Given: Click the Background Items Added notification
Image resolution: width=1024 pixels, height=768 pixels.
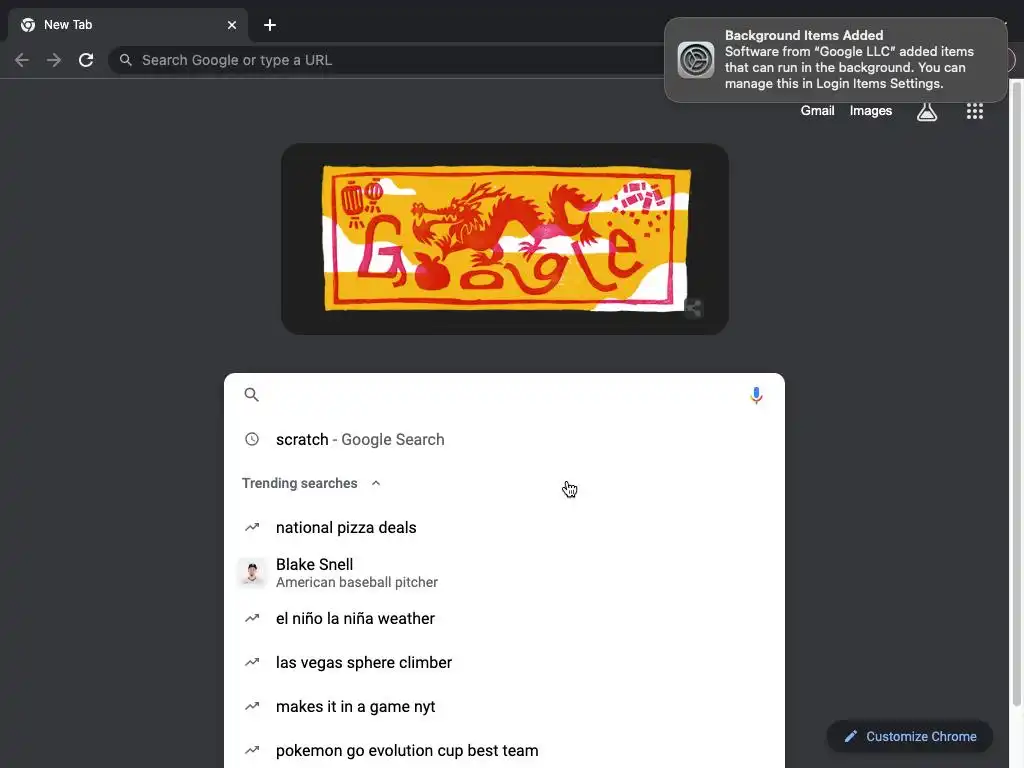Looking at the screenshot, I should (835, 60).
